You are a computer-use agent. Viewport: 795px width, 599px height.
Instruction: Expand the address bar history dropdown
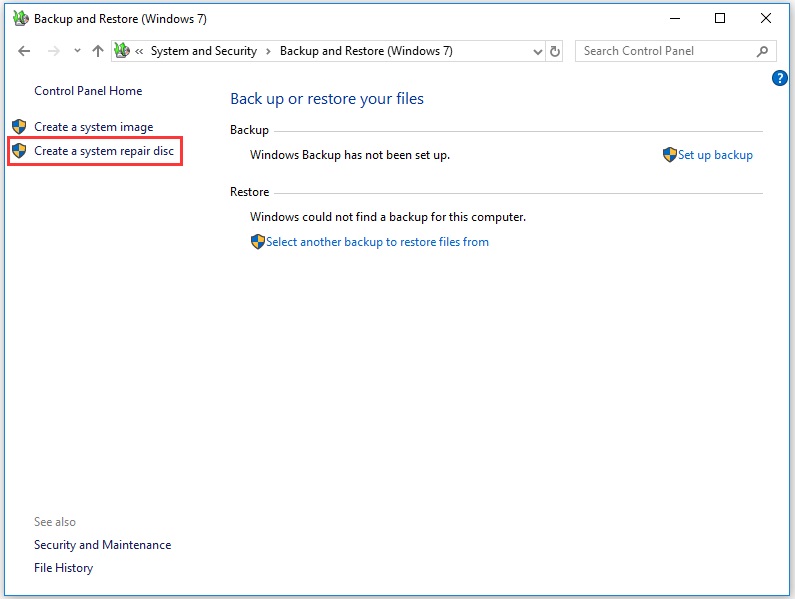pyautogui.click(x=538, y=51)
